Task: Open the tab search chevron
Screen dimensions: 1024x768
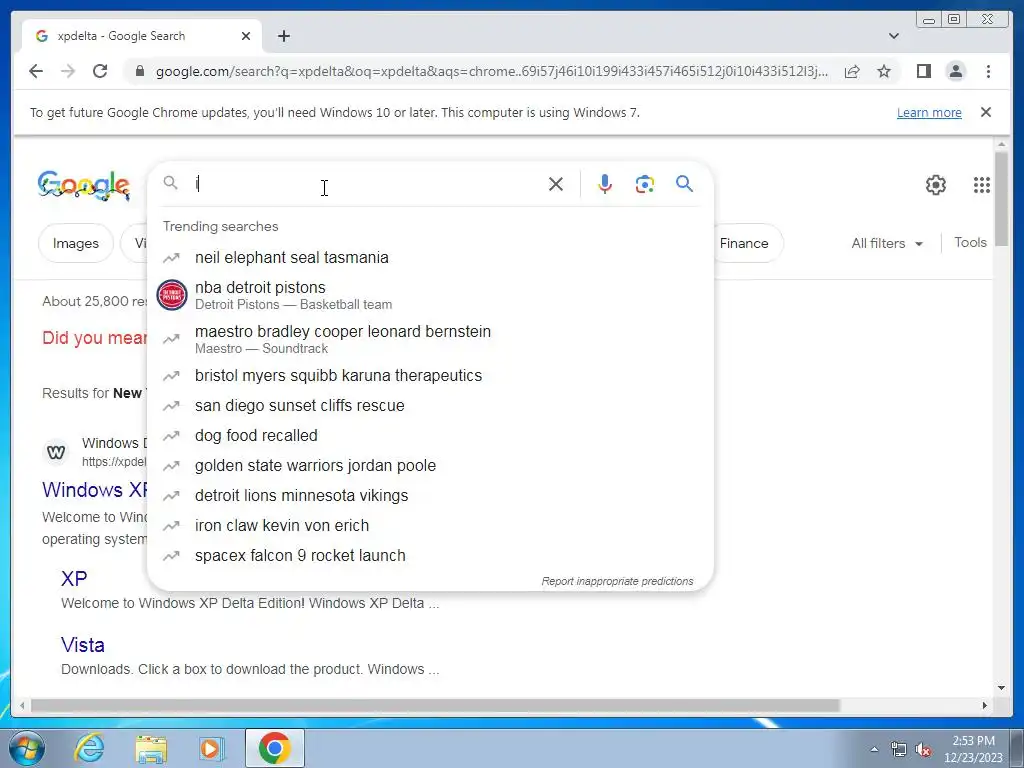Action: click(894, 36)
